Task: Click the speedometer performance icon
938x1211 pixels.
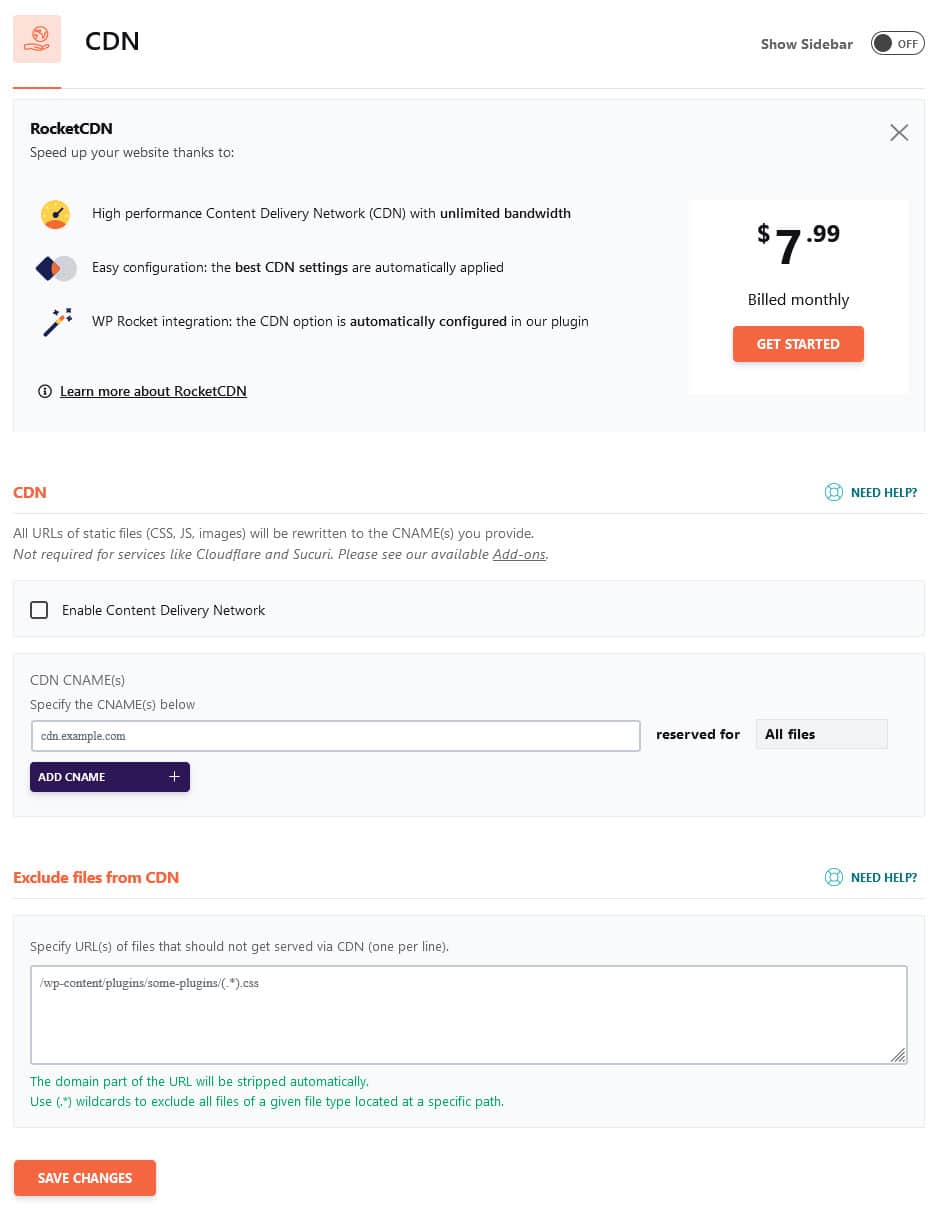Action: point(55,214)
